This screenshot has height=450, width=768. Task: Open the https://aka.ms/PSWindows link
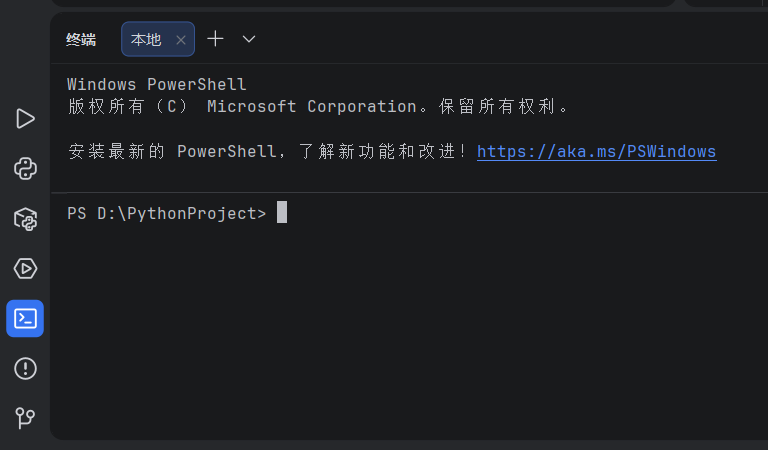point(597,151)
